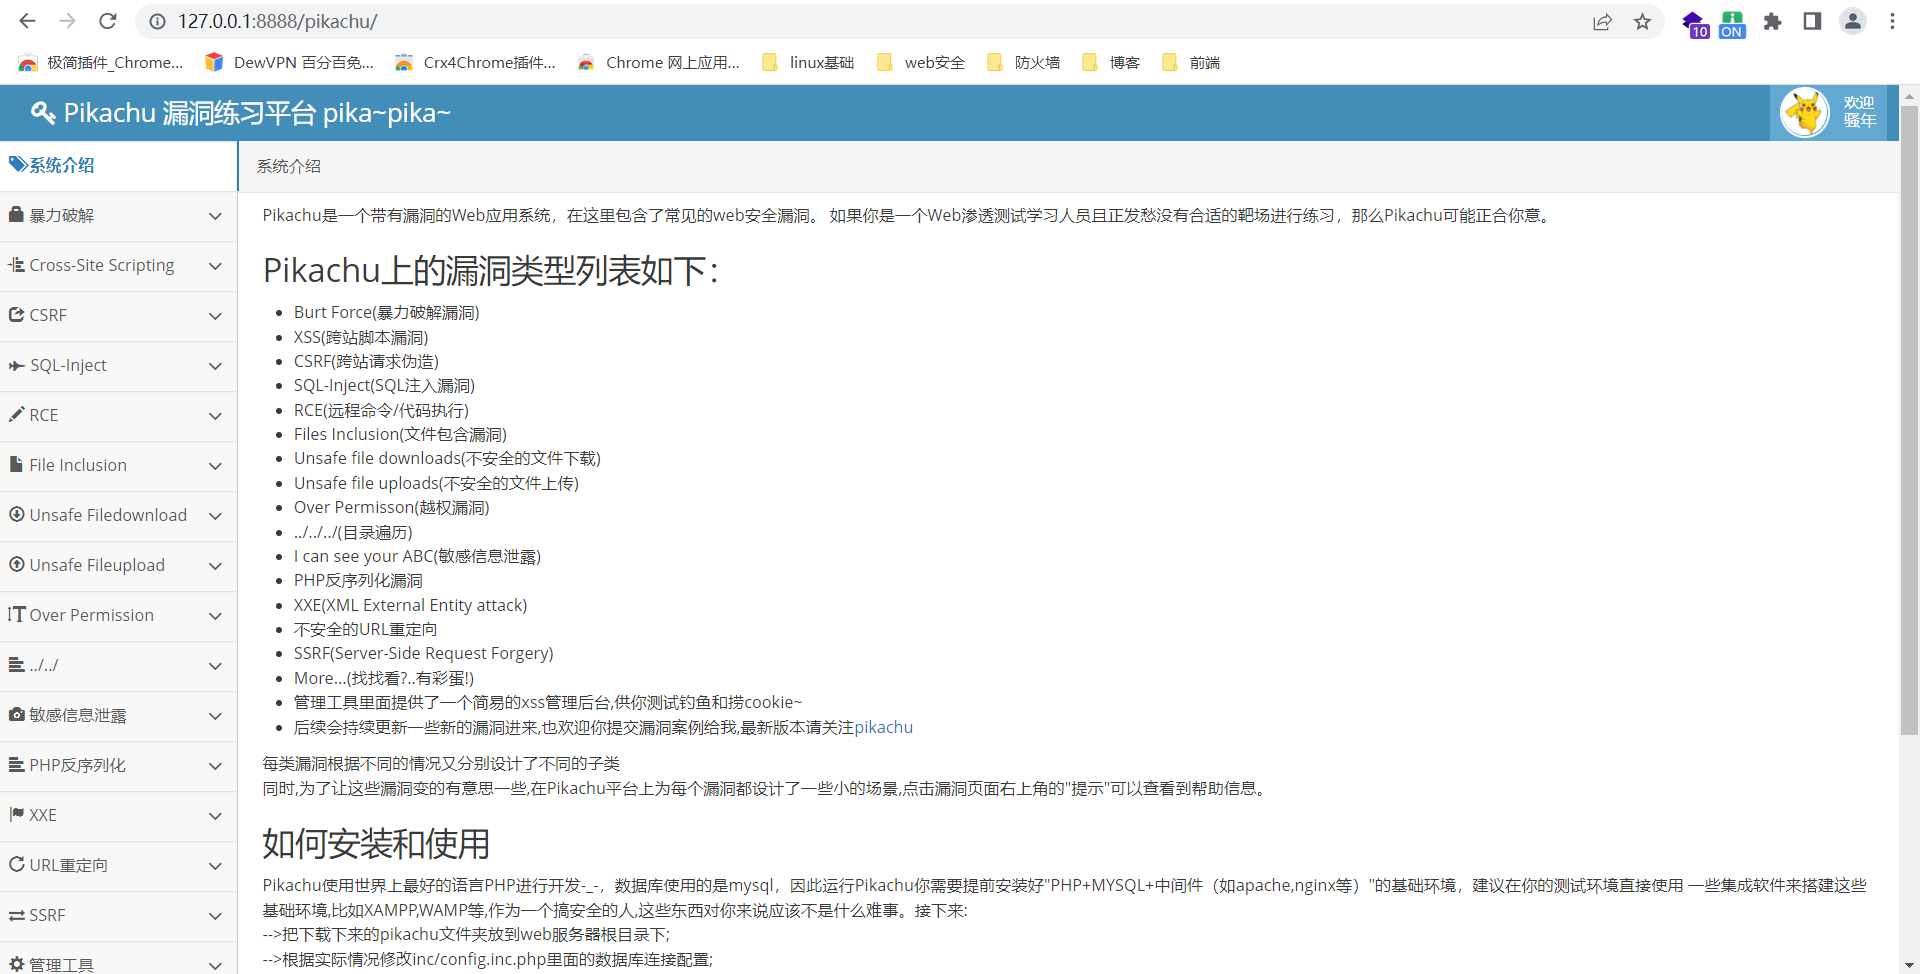
Task: Click the pencil icon beside RCE
Action: pos(17,414)
